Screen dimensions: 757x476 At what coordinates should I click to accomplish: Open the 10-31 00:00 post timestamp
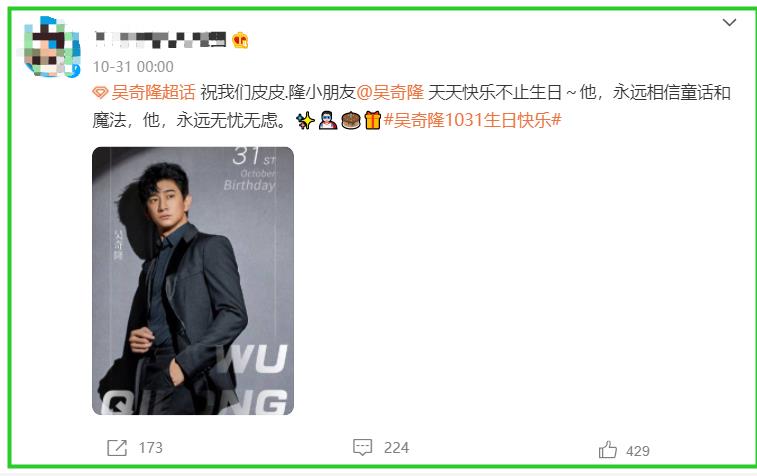coord(133,67)
